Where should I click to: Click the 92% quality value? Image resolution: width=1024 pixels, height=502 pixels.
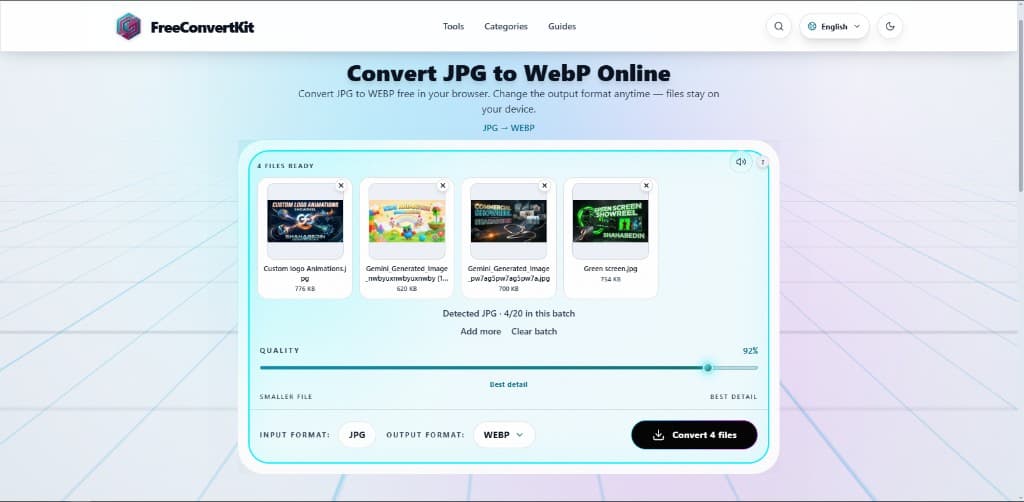pyautogui.click(x=750, y=351)
